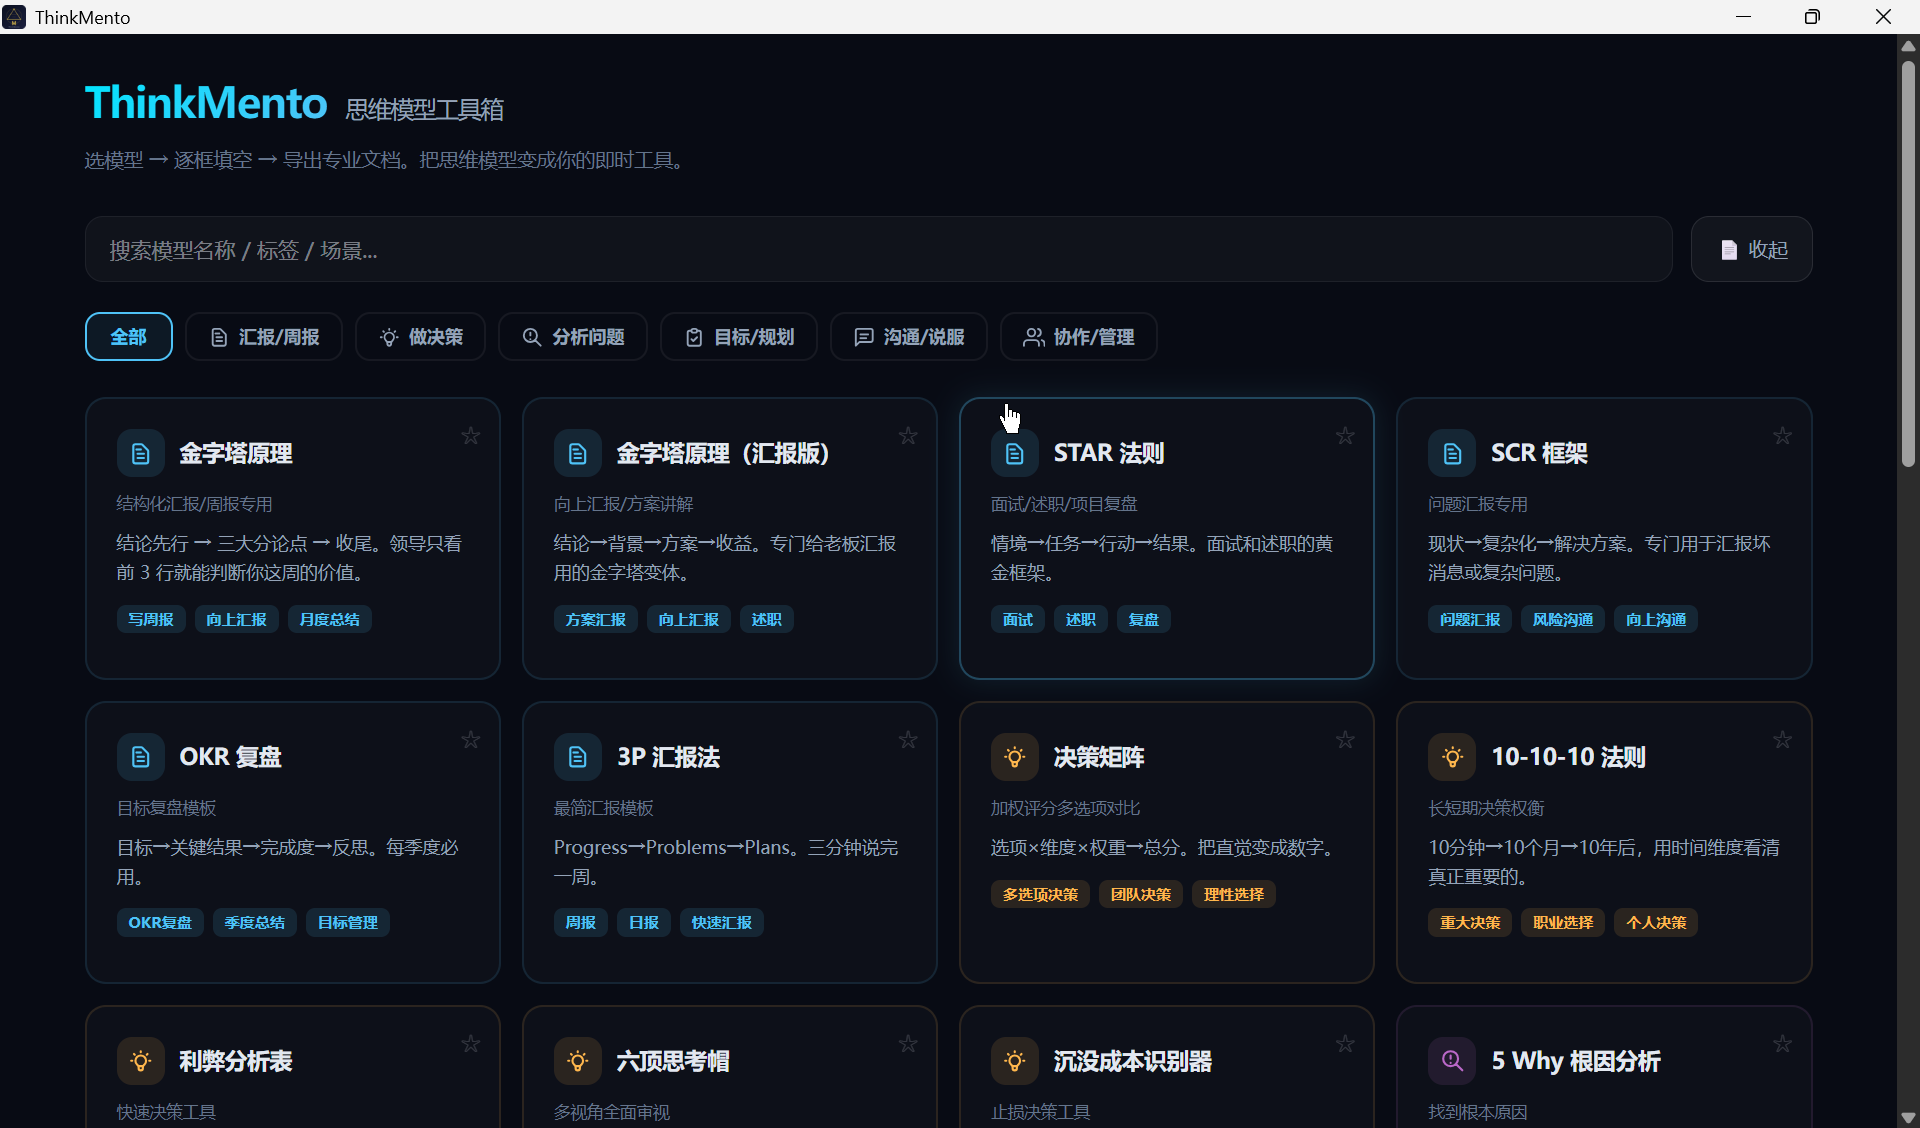The width and height of the screenshot is (1920, 1128).
Task: Toggle the star on 决策矩阵 card
Action: (1345, 740)
